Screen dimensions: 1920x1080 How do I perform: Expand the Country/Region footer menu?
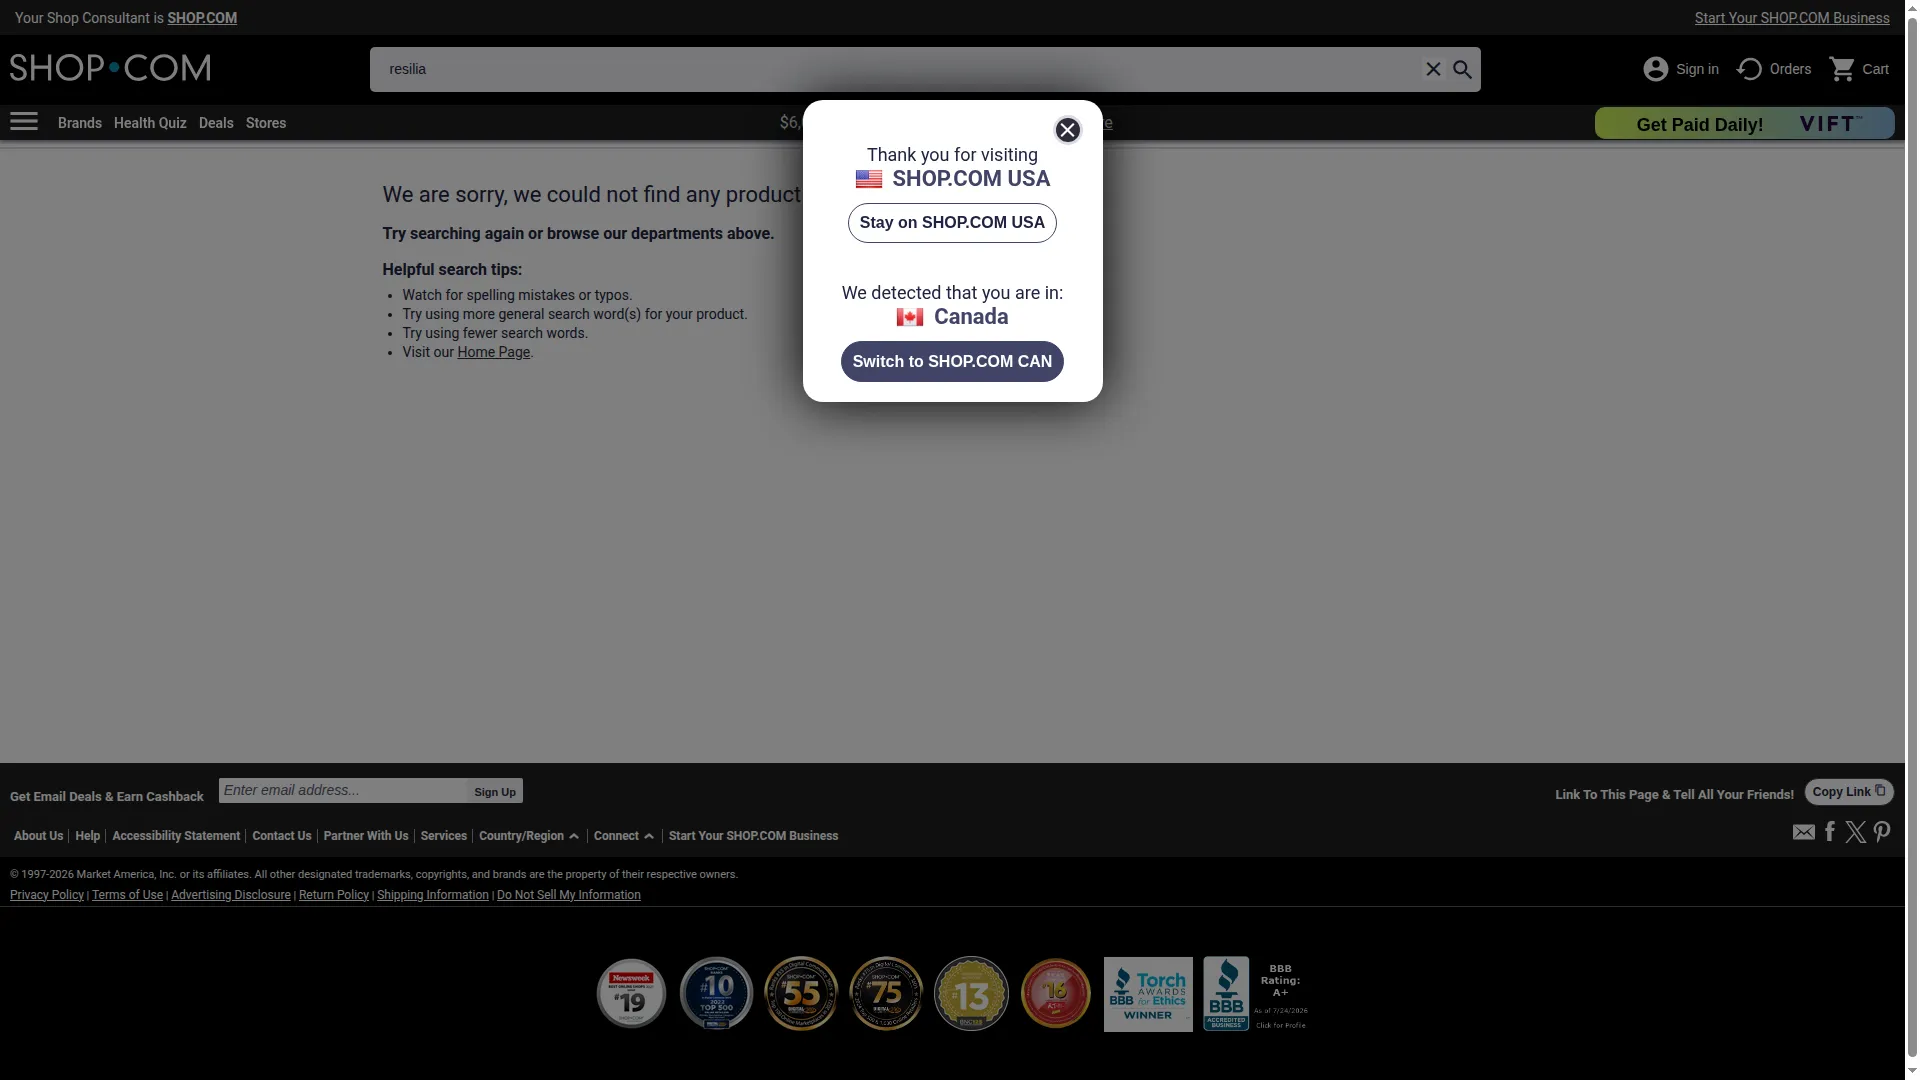point(528,836)
